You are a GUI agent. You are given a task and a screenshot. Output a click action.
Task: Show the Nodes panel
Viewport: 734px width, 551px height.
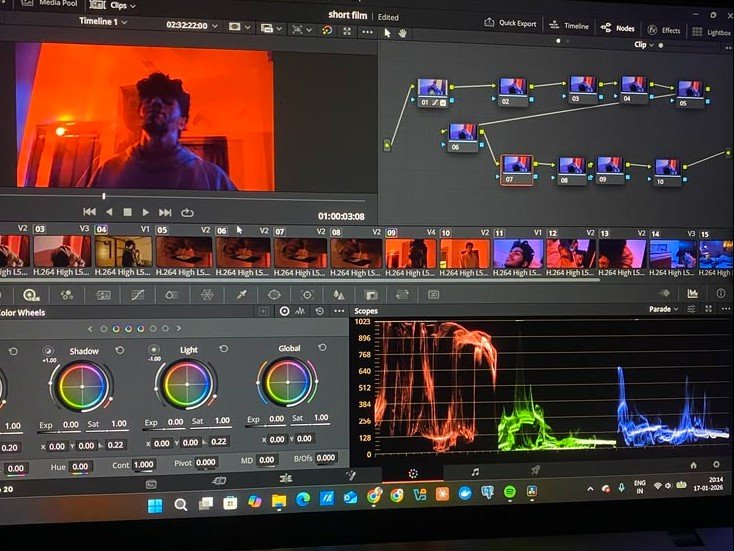(x=617, y=28)
